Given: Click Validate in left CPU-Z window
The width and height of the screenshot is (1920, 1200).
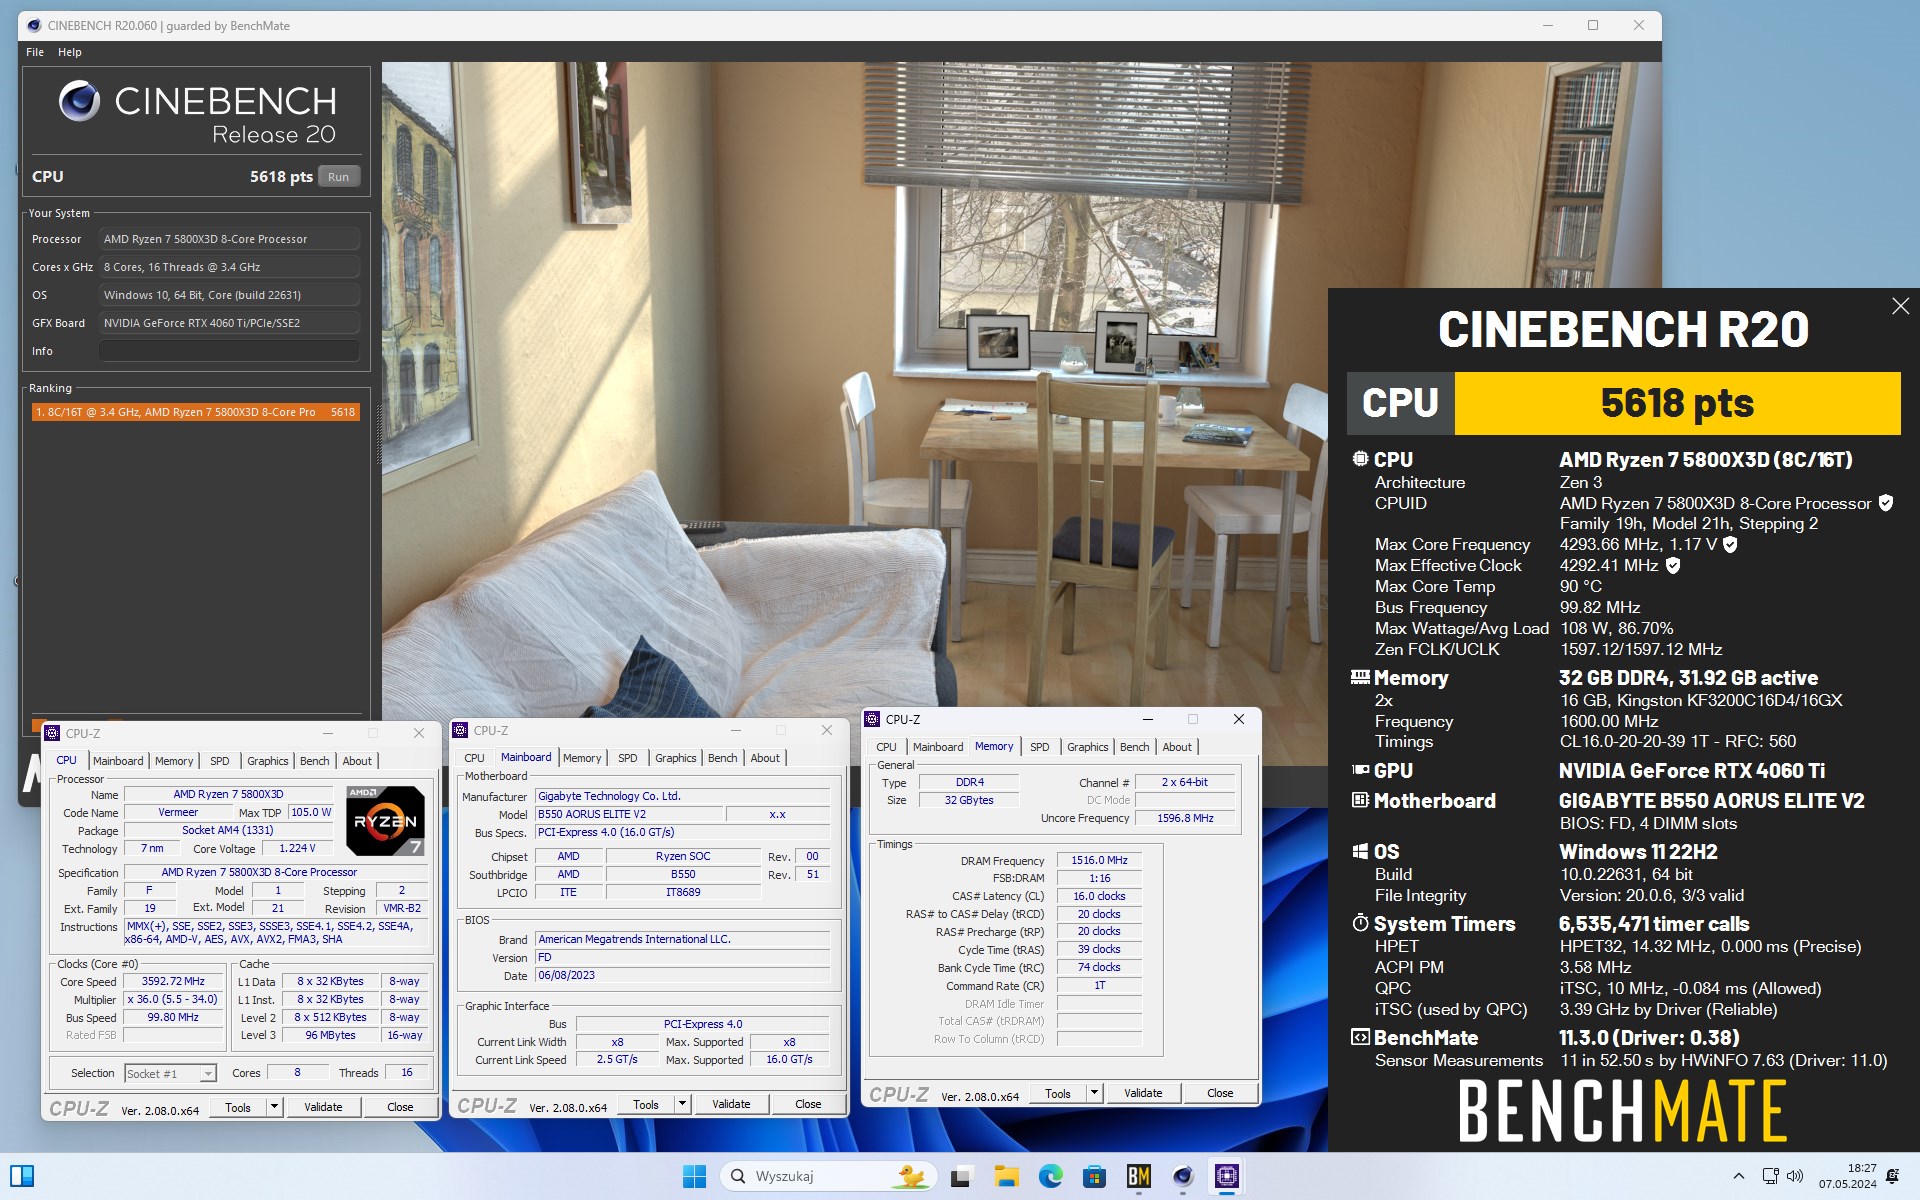Looking at the screenshot, I should click(x=323, y=1107).
